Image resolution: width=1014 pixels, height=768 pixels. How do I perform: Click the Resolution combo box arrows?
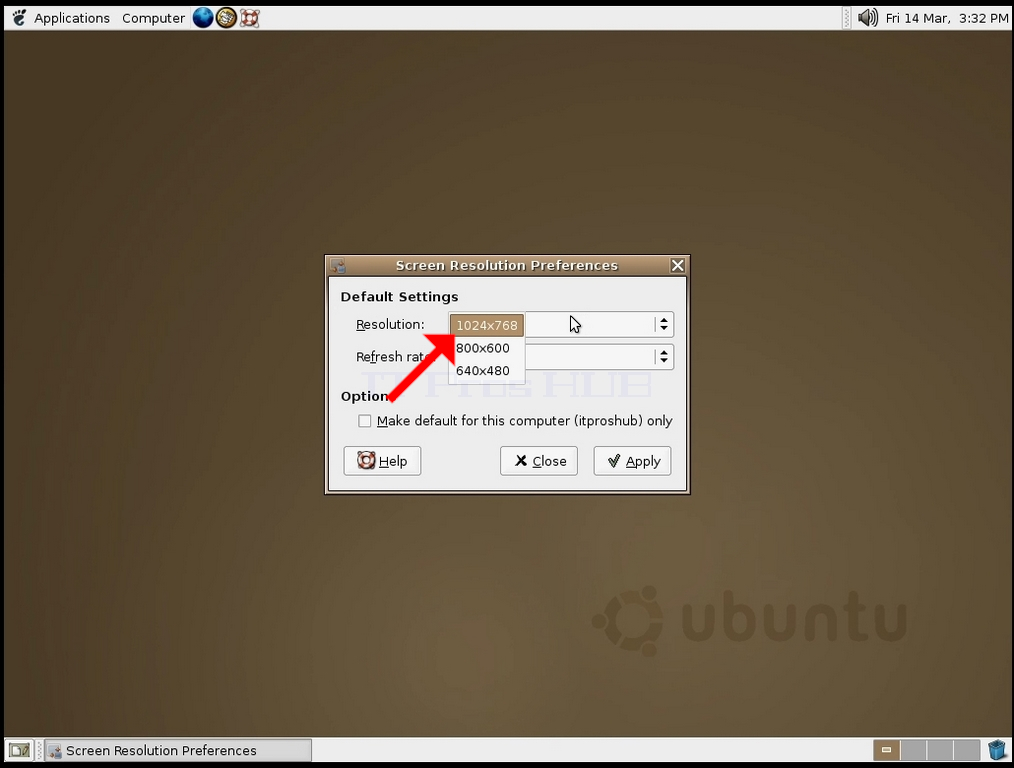663,325
